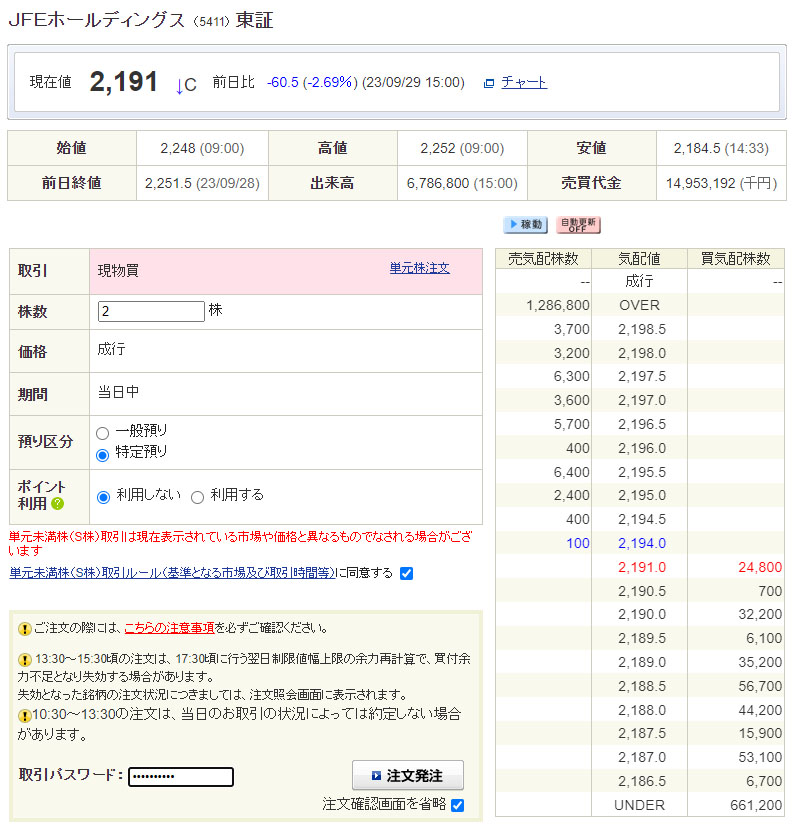Open the チャート link

pyautogui.click(x=524, y=82)
